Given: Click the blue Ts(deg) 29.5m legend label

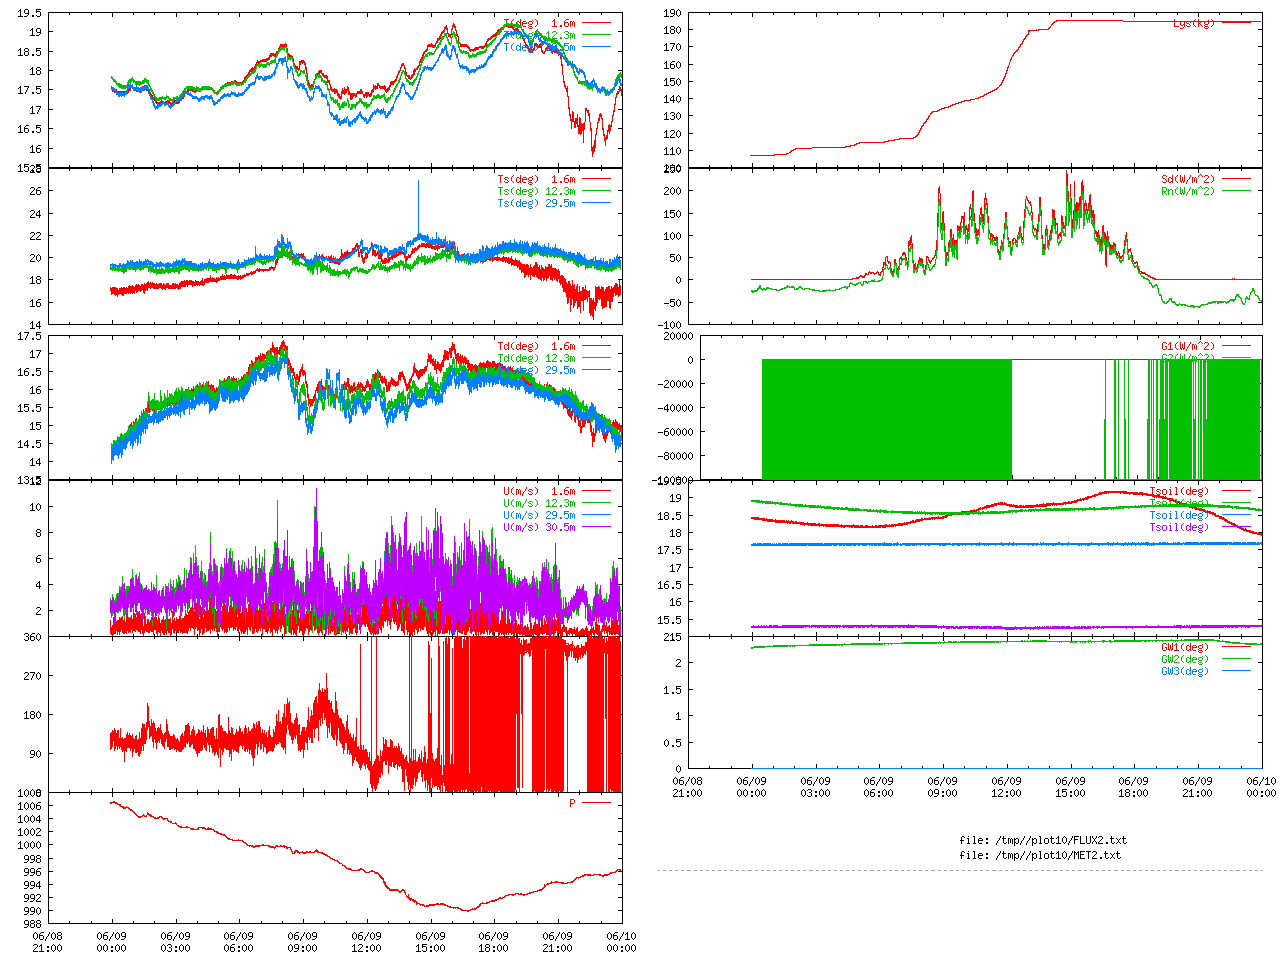Looking at the screenshot, I should tap(536, 203).
